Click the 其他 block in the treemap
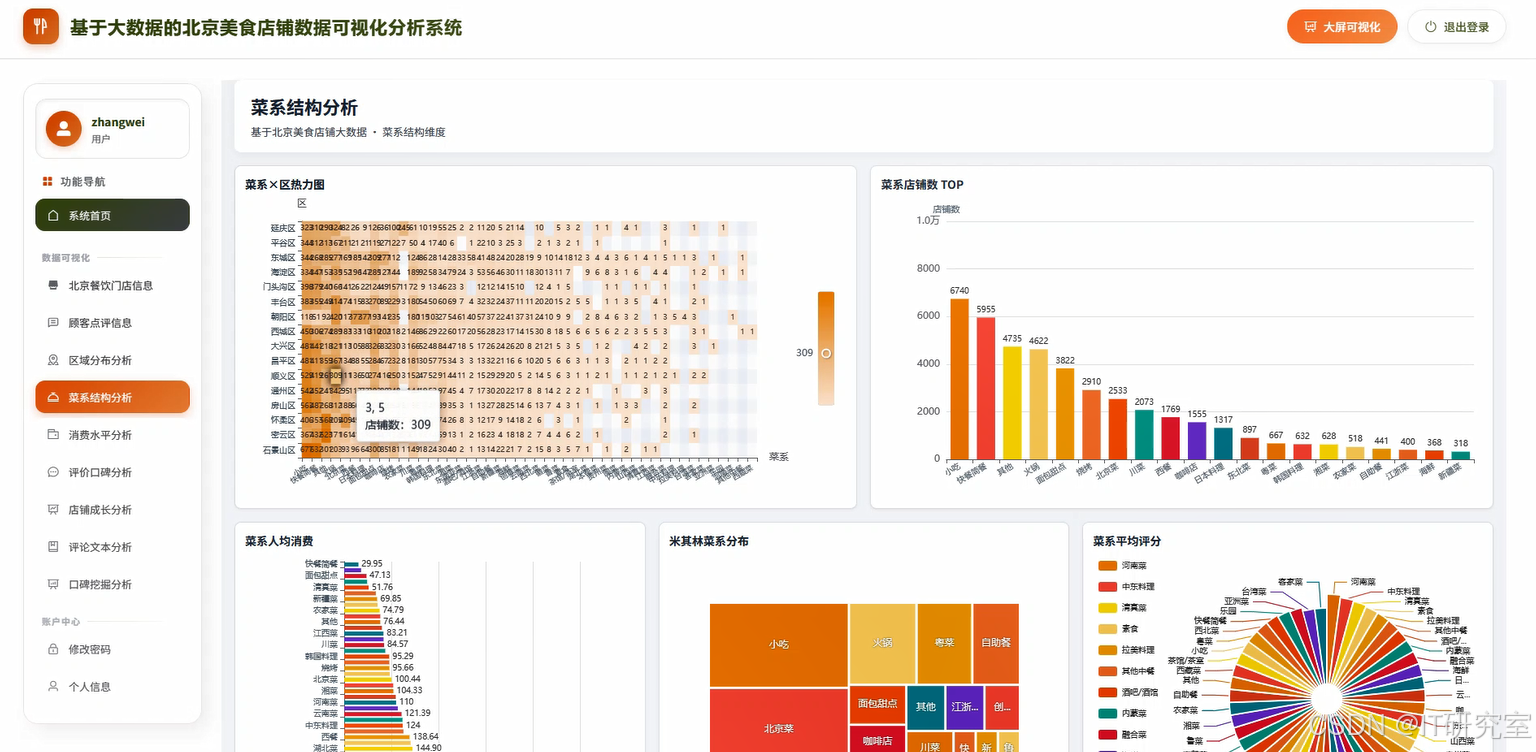This screenshot has height=752, width=1536. [x=926, y=707]
